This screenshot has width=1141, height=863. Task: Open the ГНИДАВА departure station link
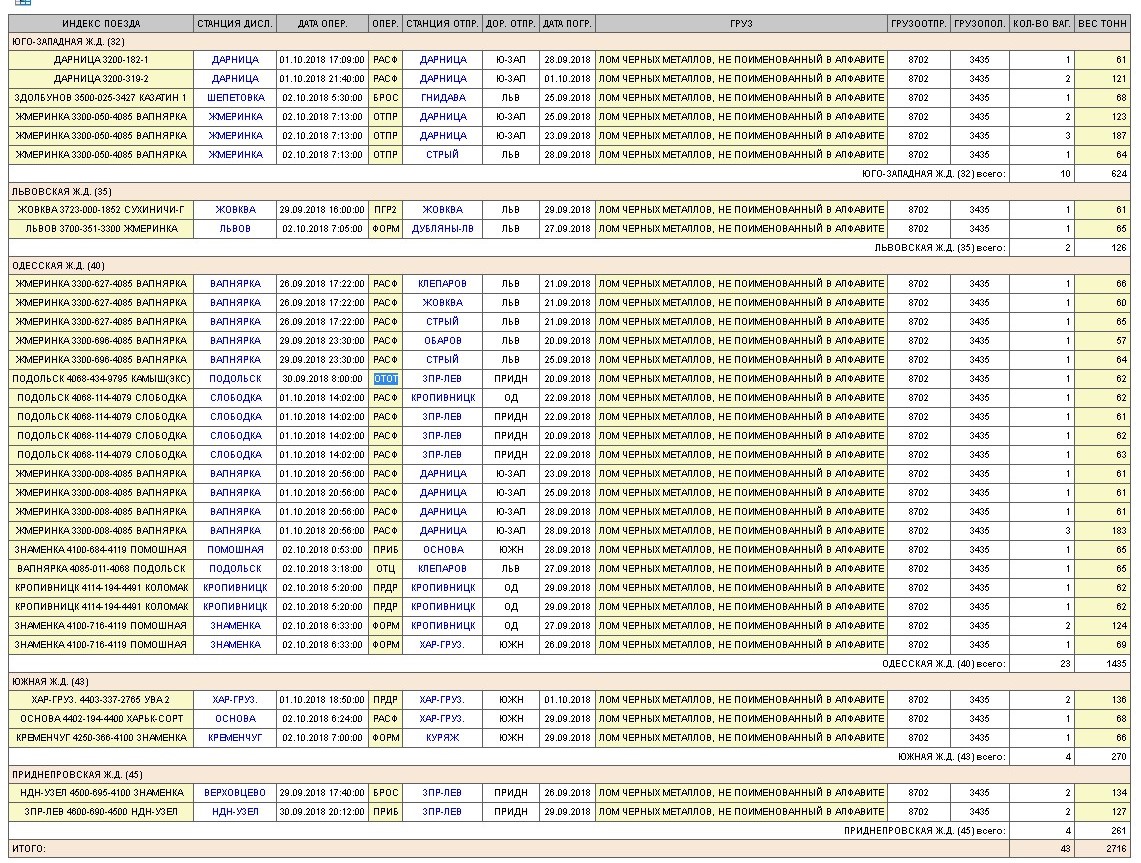click(442, 98)
